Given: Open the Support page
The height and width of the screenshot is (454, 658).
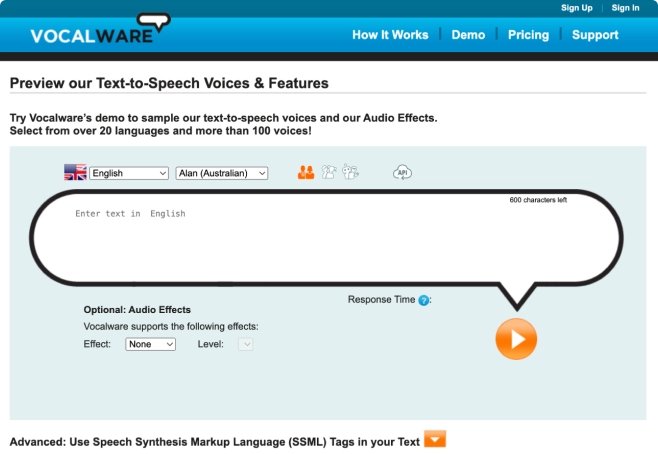Looking at the screenshot, I should (595, 35).
